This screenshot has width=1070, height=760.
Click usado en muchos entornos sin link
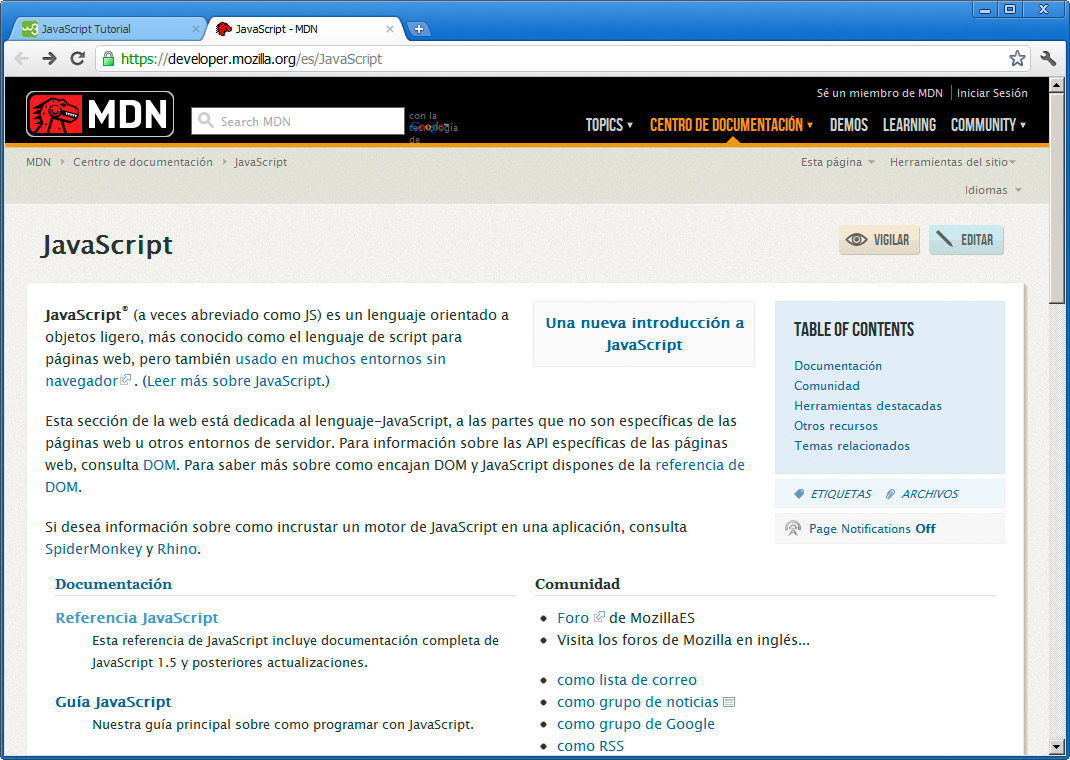pyautogui.click(x=341, y=359)
